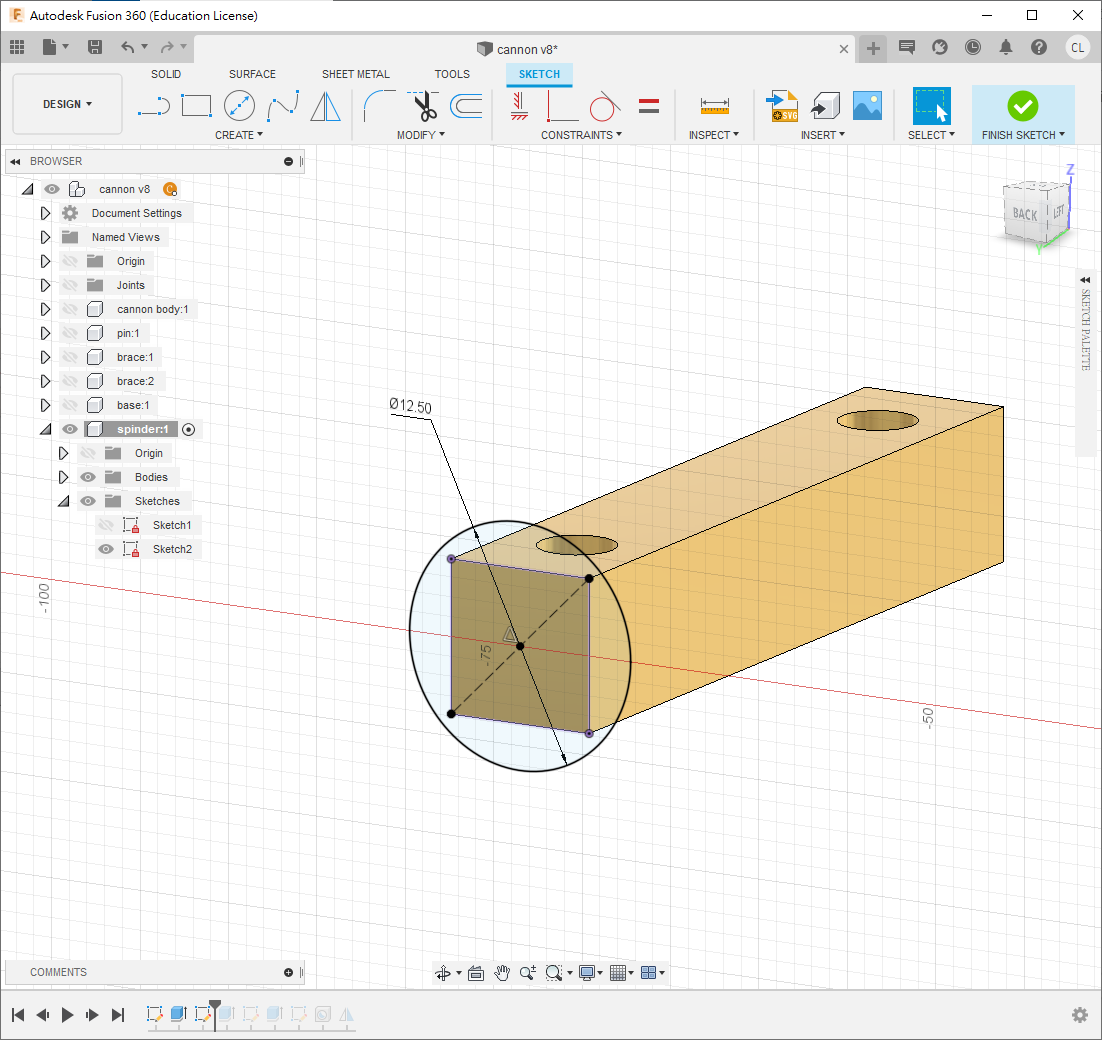The image size is (1102, 1040).
Task: Open the SURFACE tab
Action: [252, 74]
